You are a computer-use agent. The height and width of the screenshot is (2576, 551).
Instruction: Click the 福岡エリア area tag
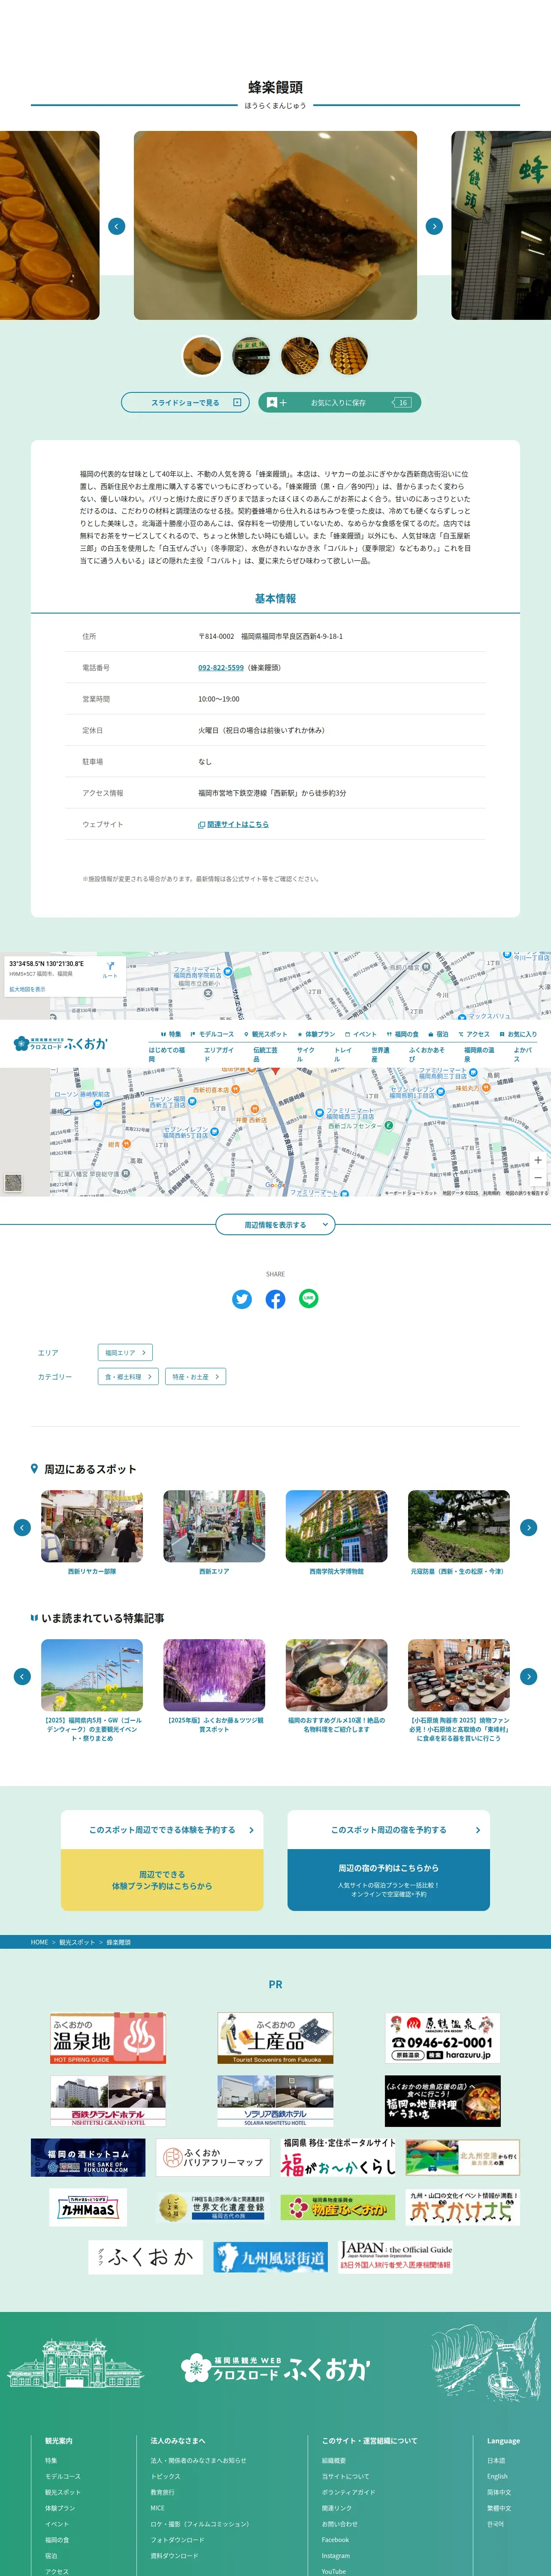[125, 1353]
